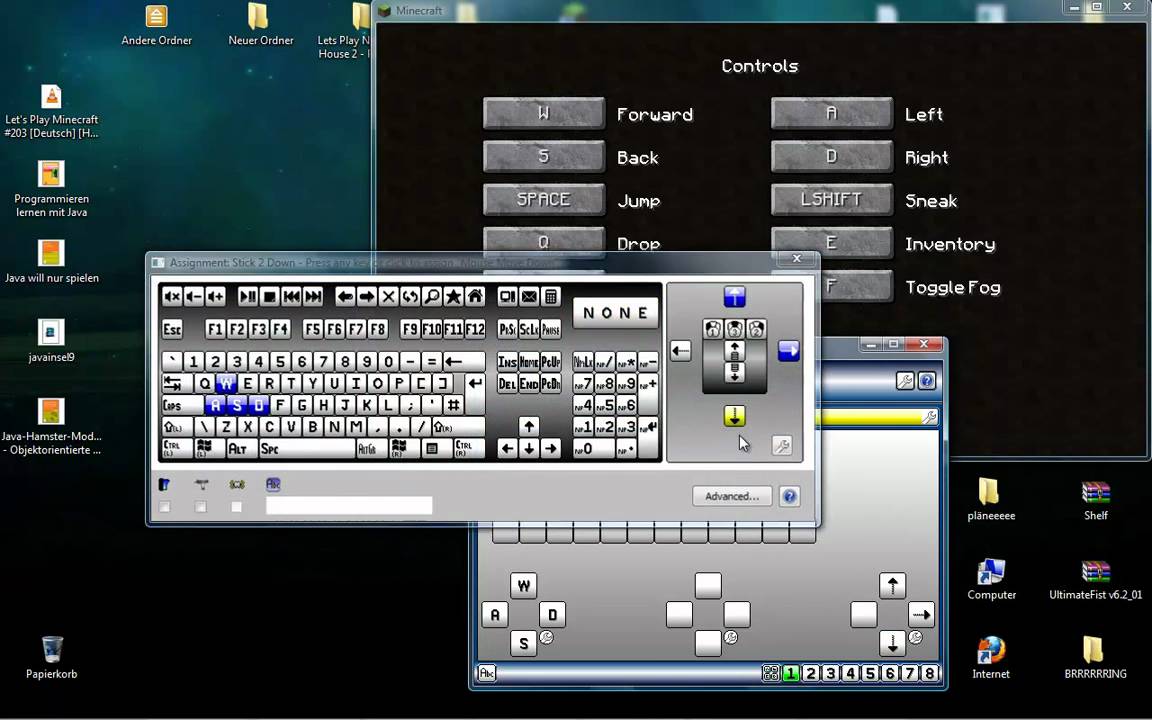
Task: Click the up arrow button on right stick
Action: [893, 586]
